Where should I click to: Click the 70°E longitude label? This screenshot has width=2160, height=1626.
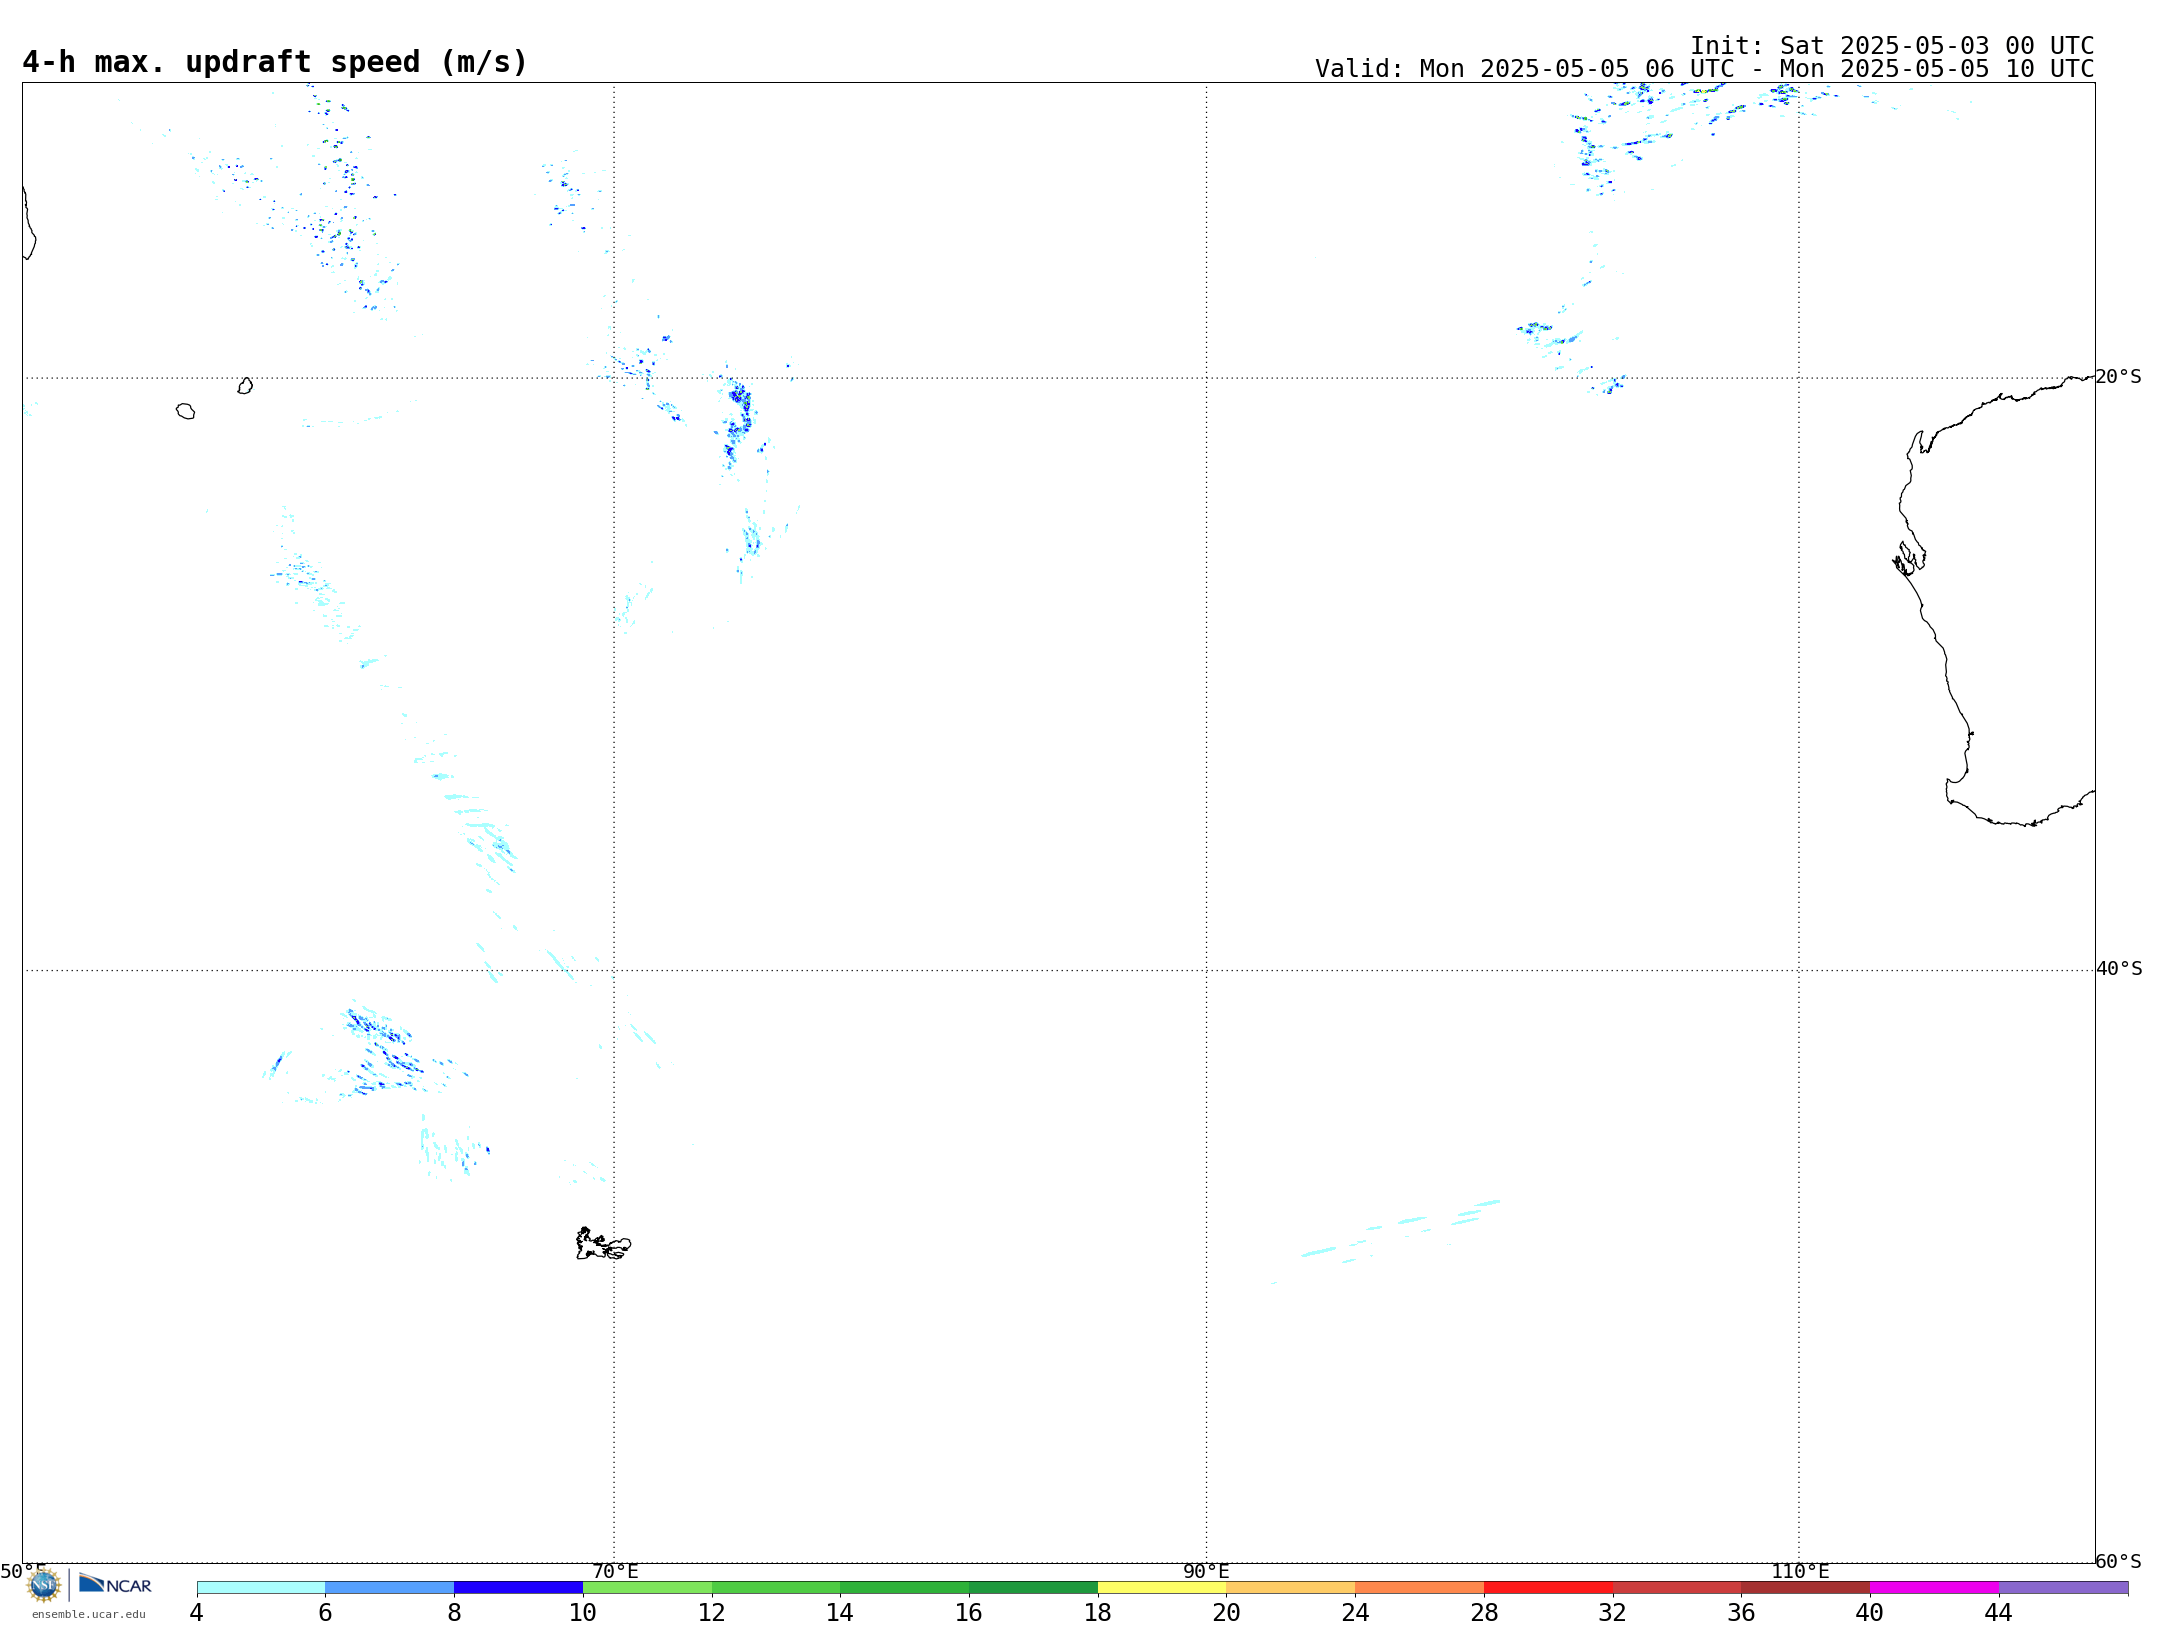615,1572
